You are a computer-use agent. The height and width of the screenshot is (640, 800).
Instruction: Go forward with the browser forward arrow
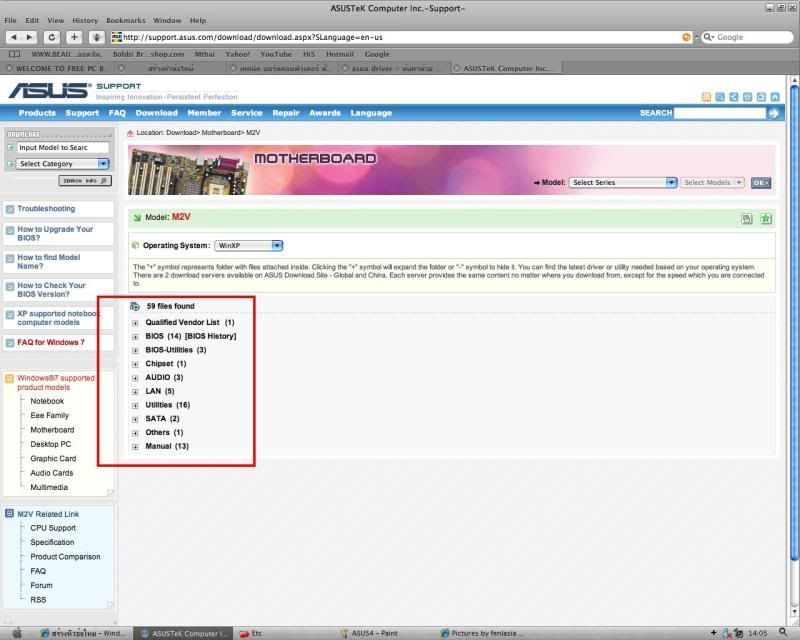point(29,37)
